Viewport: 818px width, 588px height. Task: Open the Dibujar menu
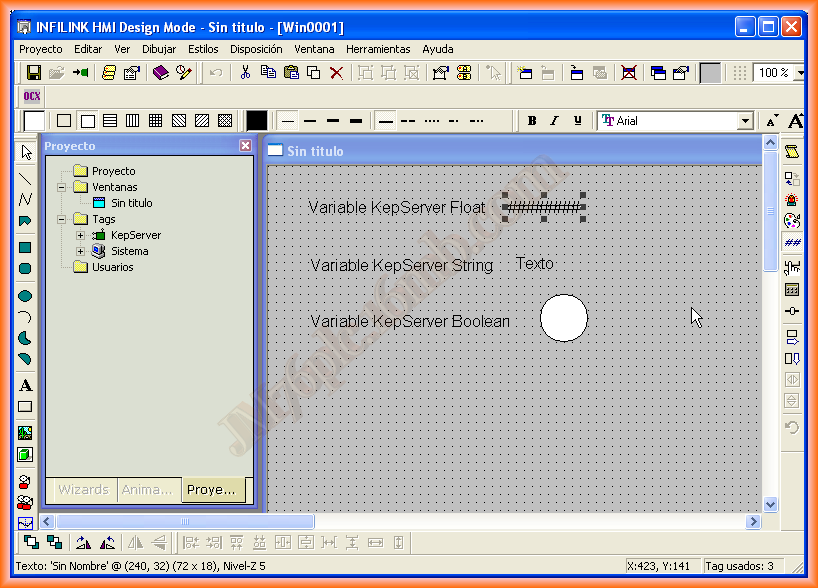tap(159, 49)
